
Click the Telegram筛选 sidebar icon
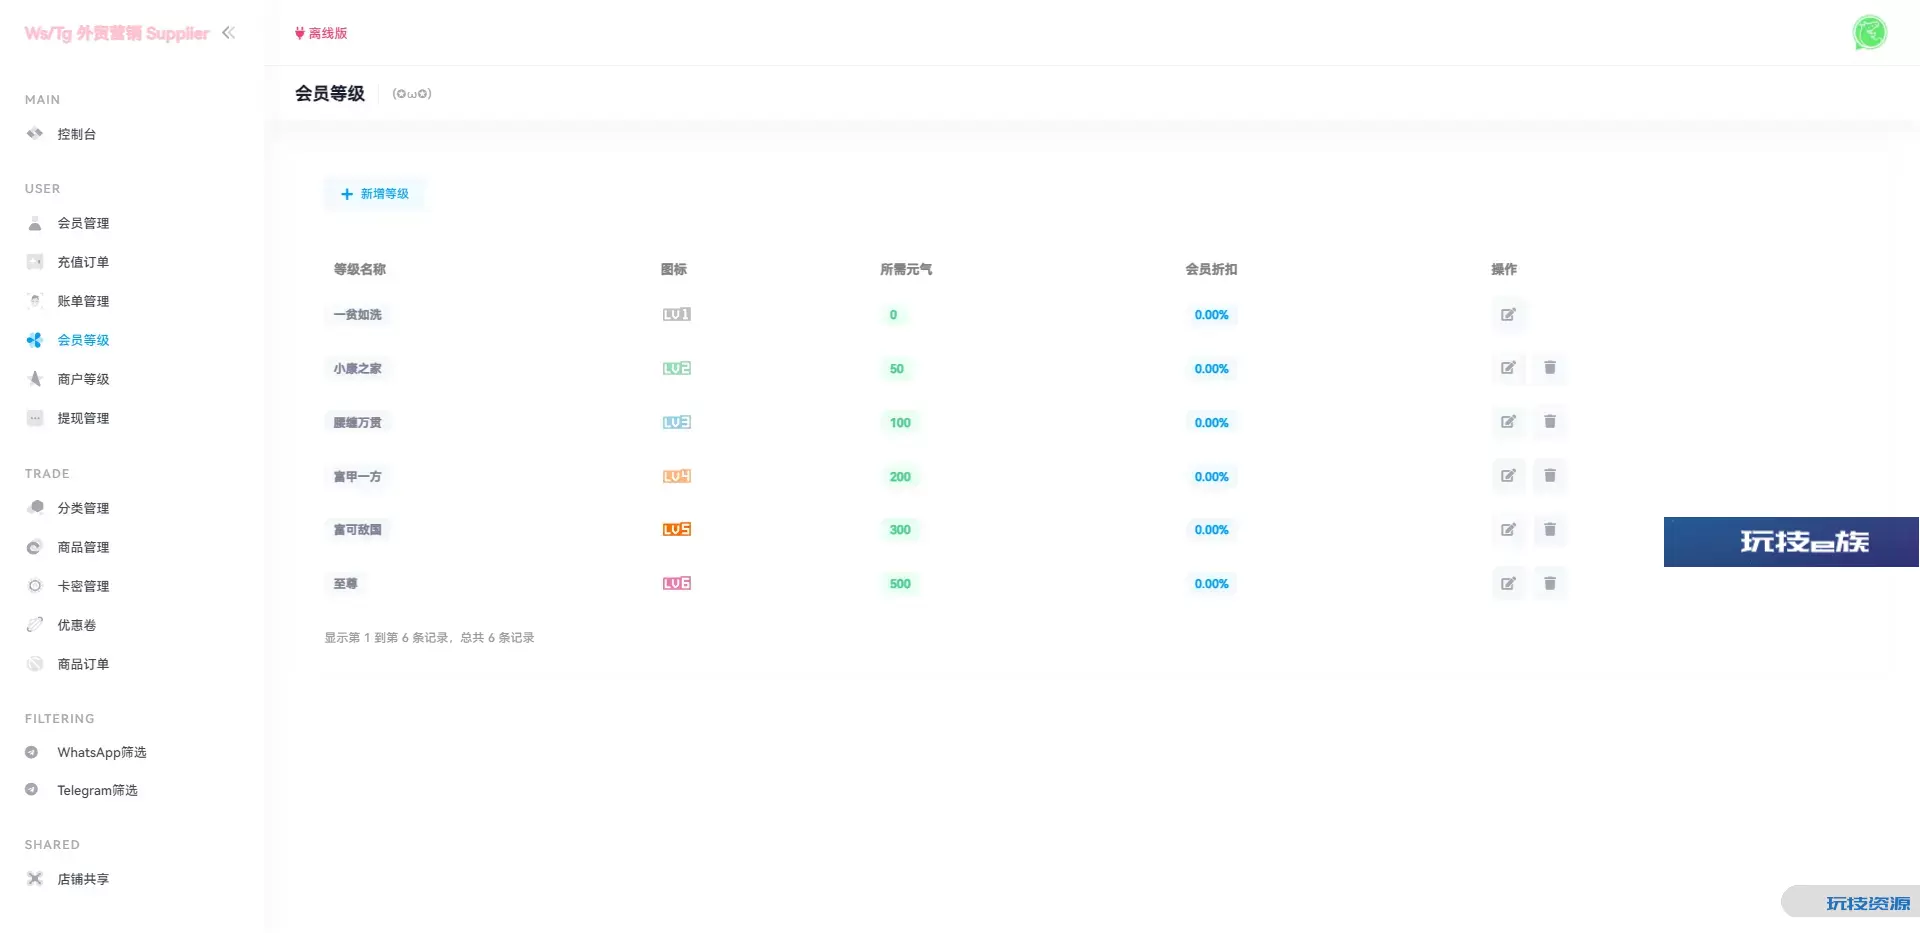tap(32, 790)
